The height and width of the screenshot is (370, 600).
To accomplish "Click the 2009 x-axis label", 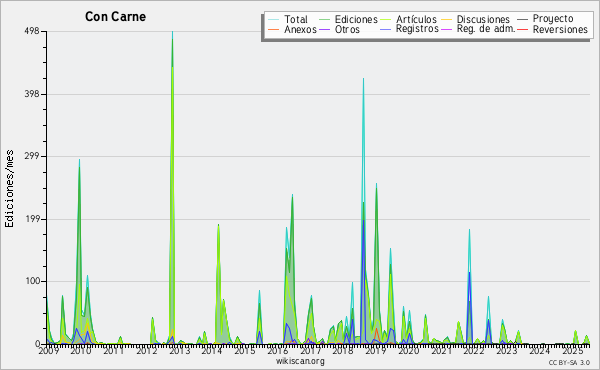I will [49, 351].
